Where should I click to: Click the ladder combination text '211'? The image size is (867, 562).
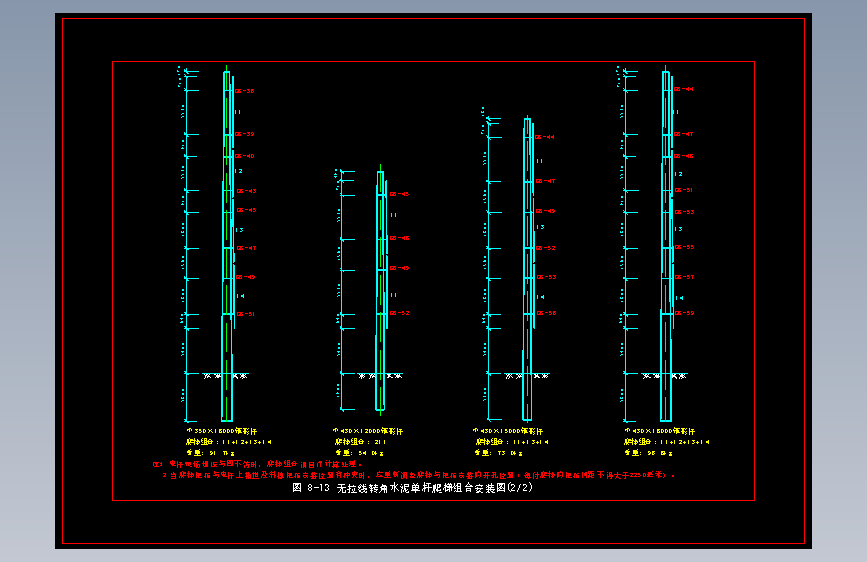(x=380, y=442)
